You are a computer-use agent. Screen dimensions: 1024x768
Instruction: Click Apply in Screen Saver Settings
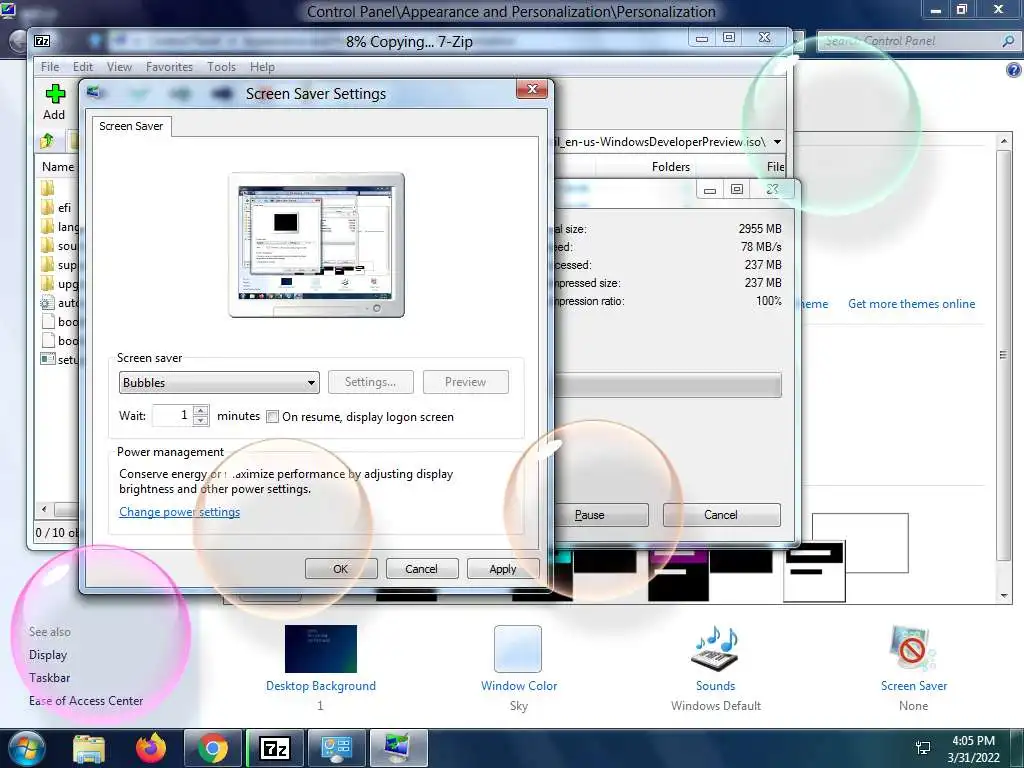pos(503,569)
